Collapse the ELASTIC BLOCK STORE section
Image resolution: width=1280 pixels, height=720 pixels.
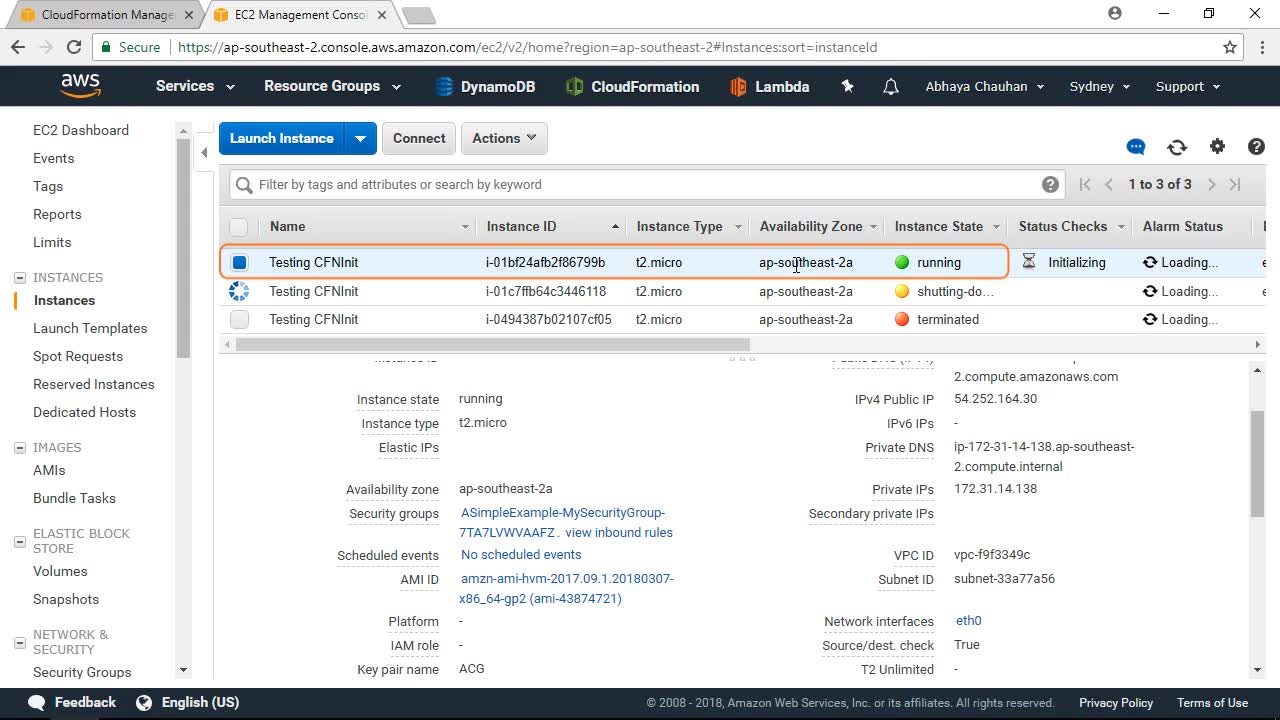19,541
